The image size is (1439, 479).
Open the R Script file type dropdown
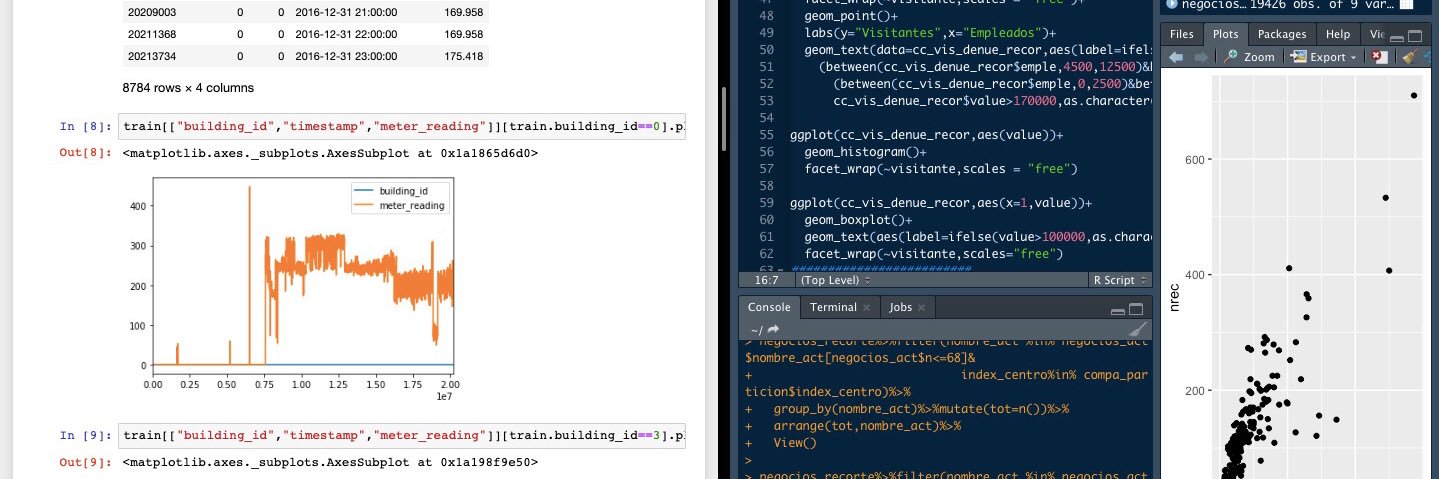1120,280
